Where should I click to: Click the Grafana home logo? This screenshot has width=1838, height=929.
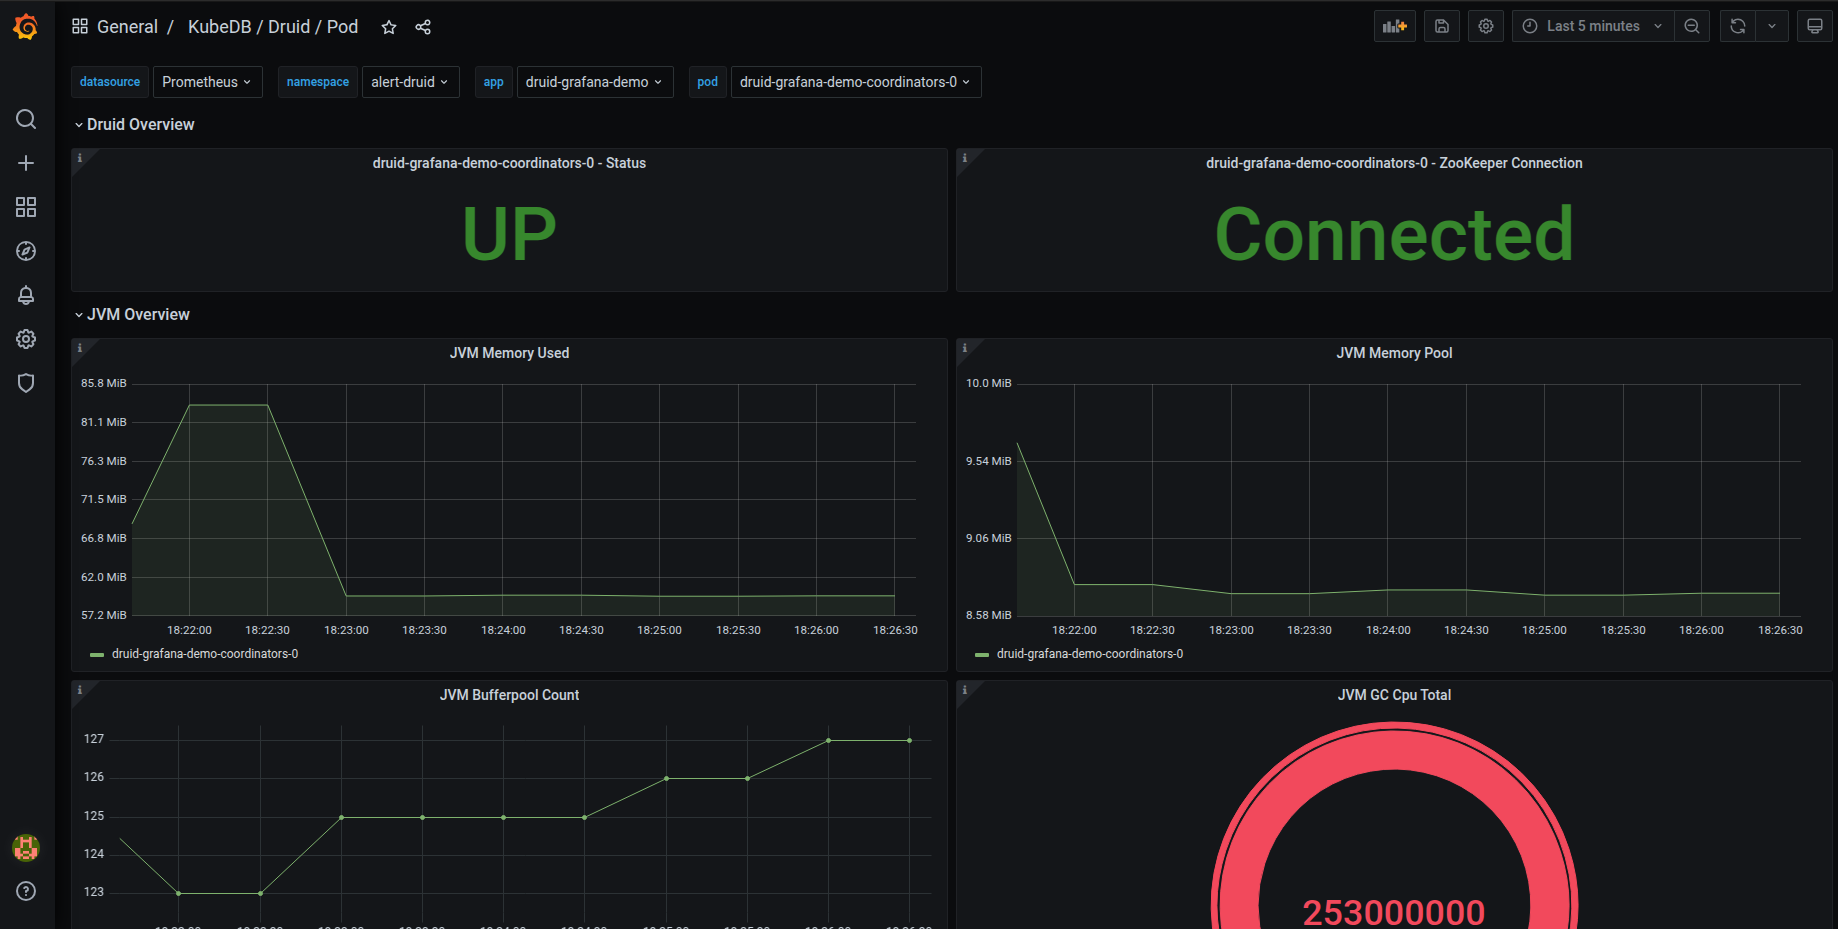pos(26,27)
